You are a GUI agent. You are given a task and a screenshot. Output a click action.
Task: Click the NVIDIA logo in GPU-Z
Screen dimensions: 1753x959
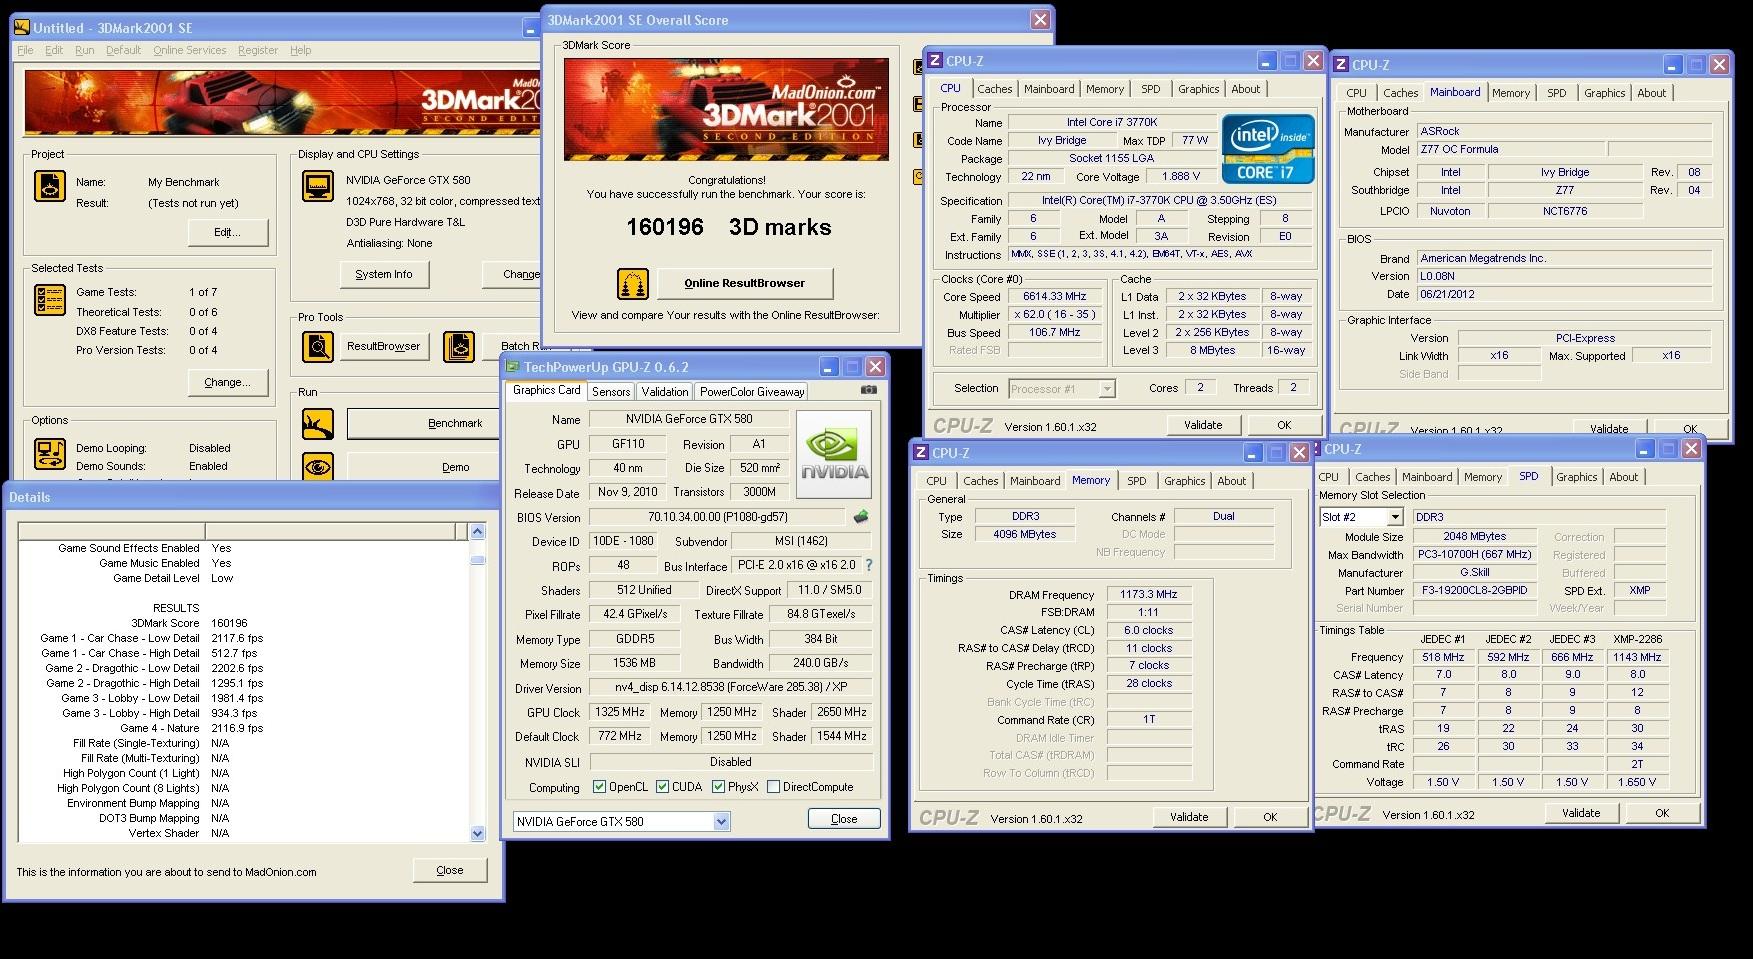[x=834, y=455]
